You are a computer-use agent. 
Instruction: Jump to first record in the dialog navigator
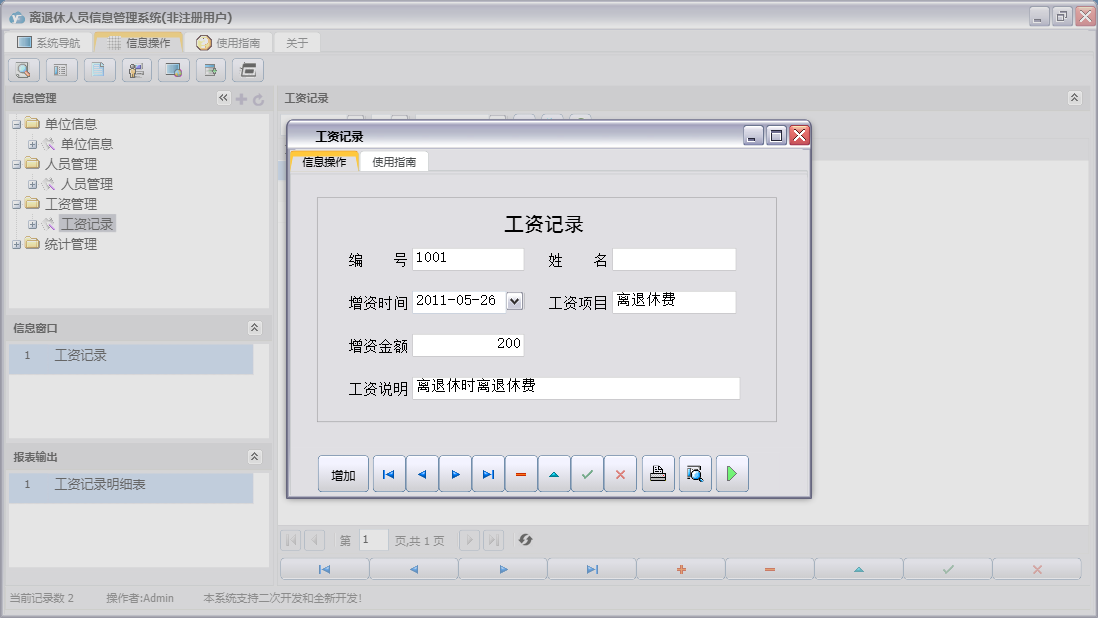[389, 475]
